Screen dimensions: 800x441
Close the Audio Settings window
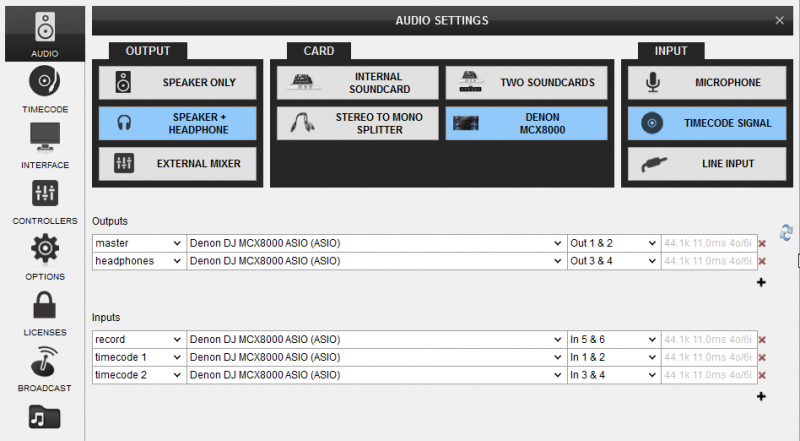click(x=779, y=20)
